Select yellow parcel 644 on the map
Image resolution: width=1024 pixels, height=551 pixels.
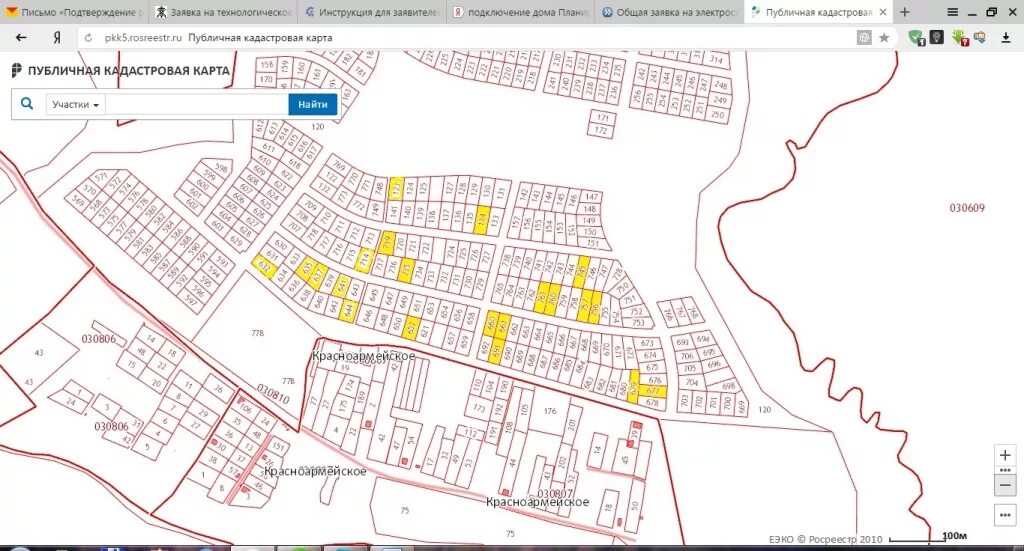pyautogui.click(x=349, y=310)
